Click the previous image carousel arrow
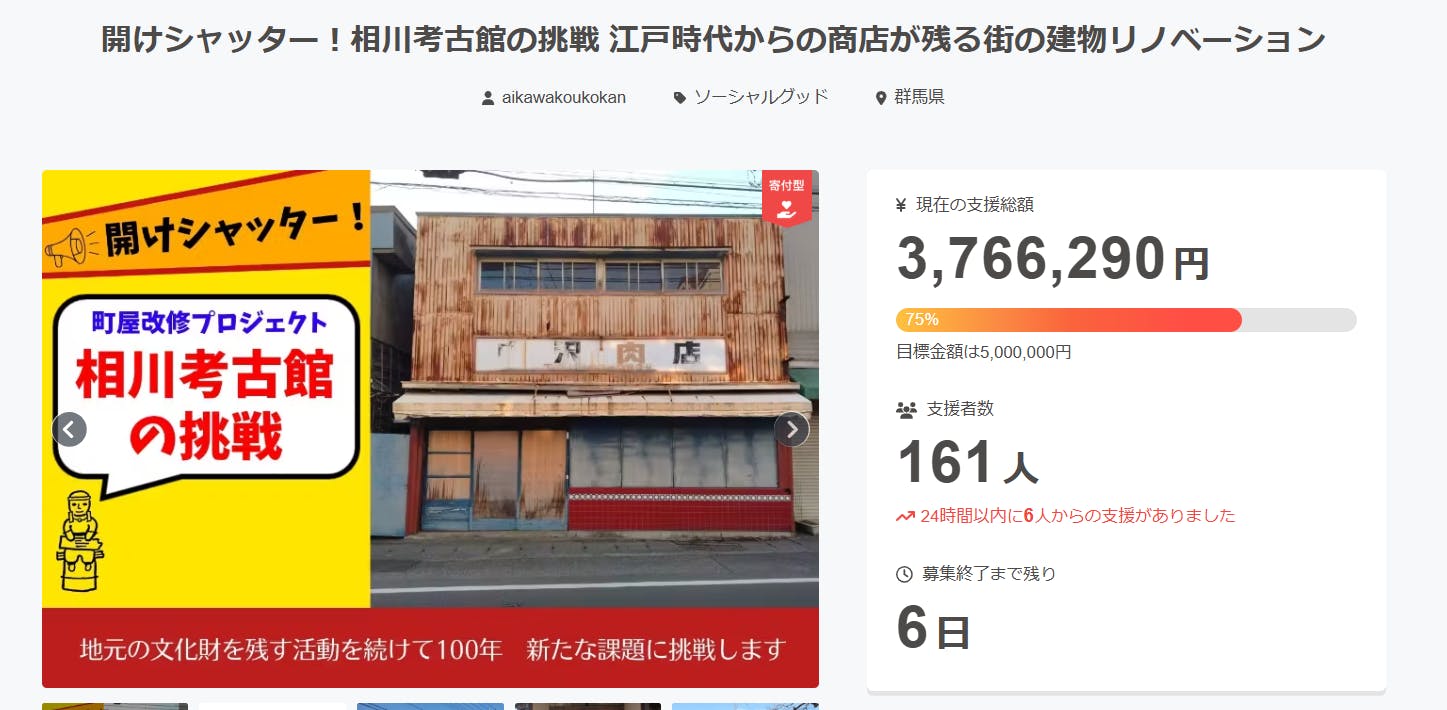This screenshot has width=1447, height=710. 69,429
